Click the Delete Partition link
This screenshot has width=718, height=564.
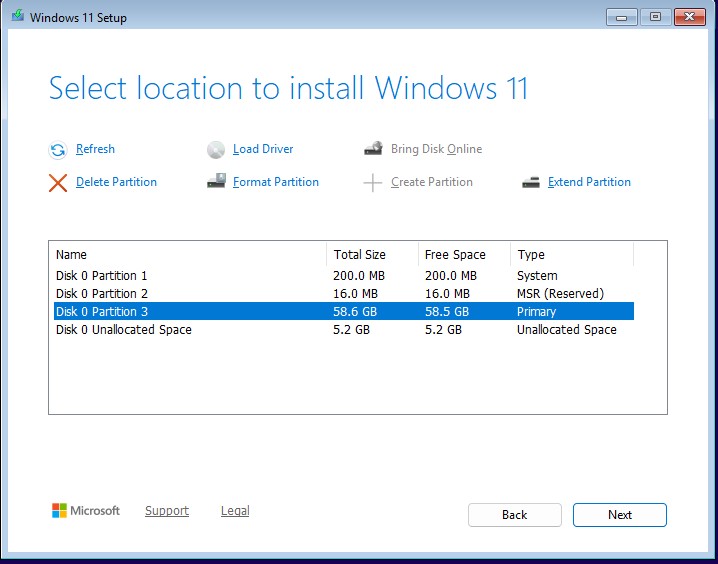tap(116, 182)
